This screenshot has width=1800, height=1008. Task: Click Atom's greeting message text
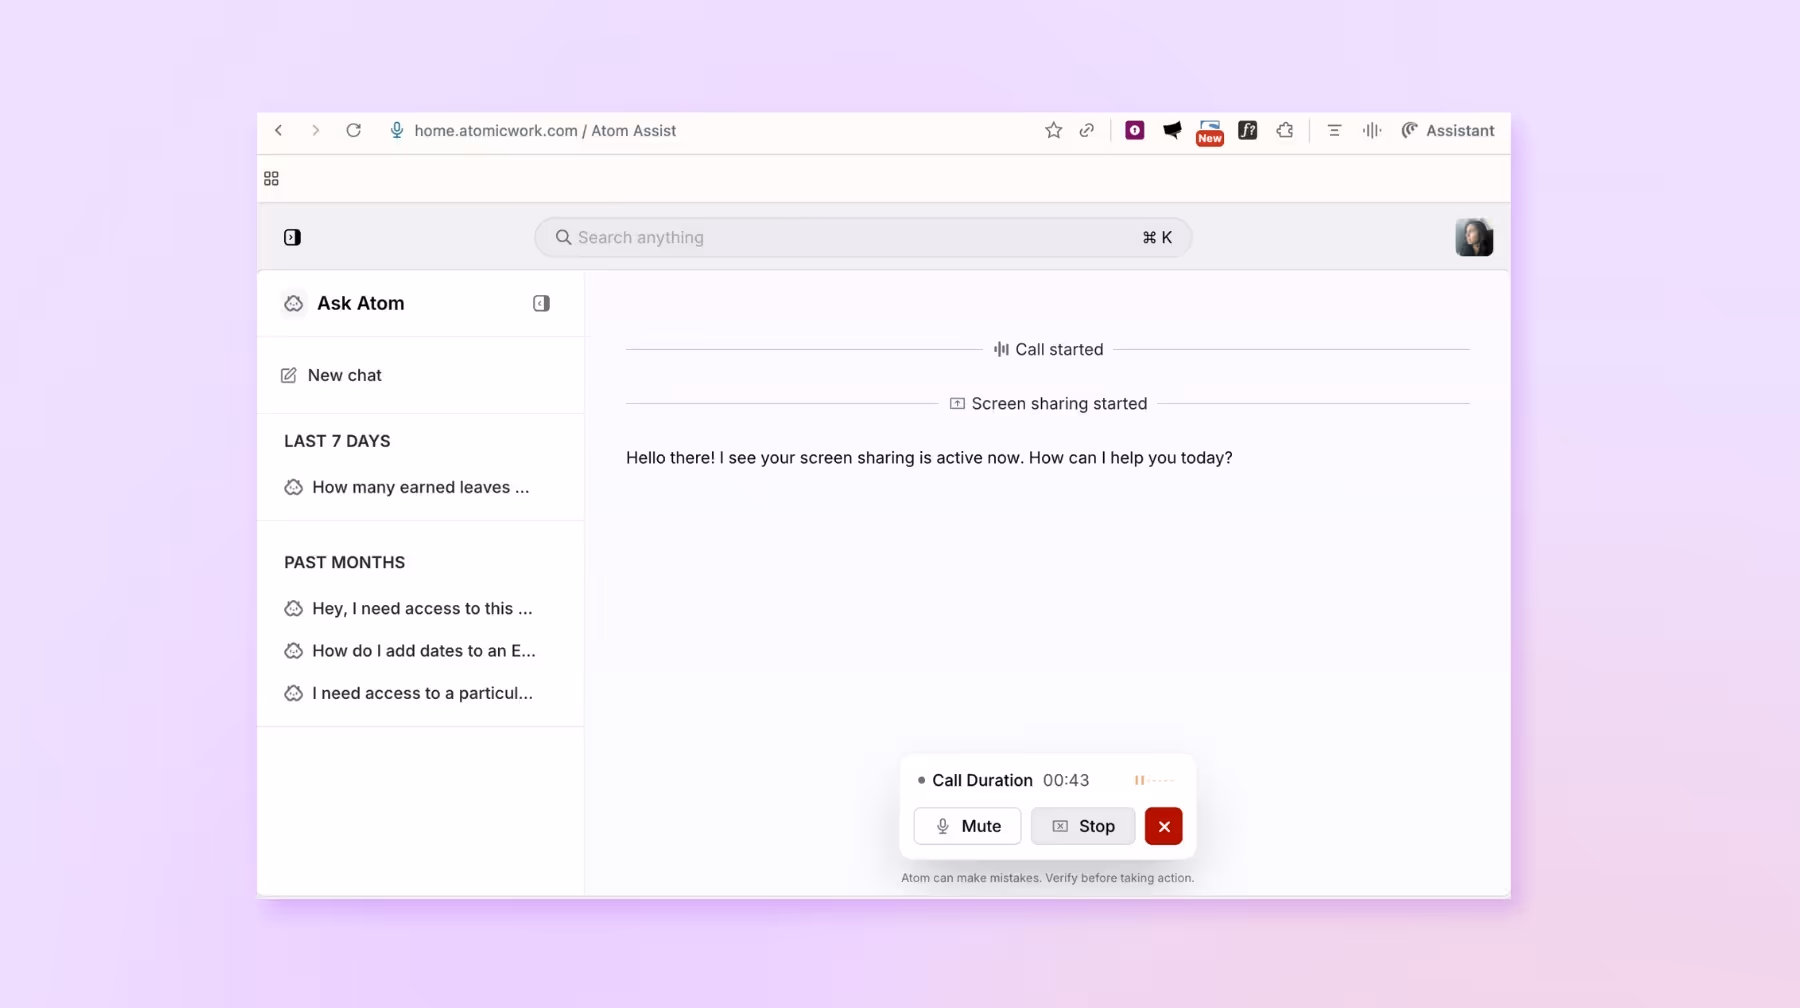click(929, 457)
